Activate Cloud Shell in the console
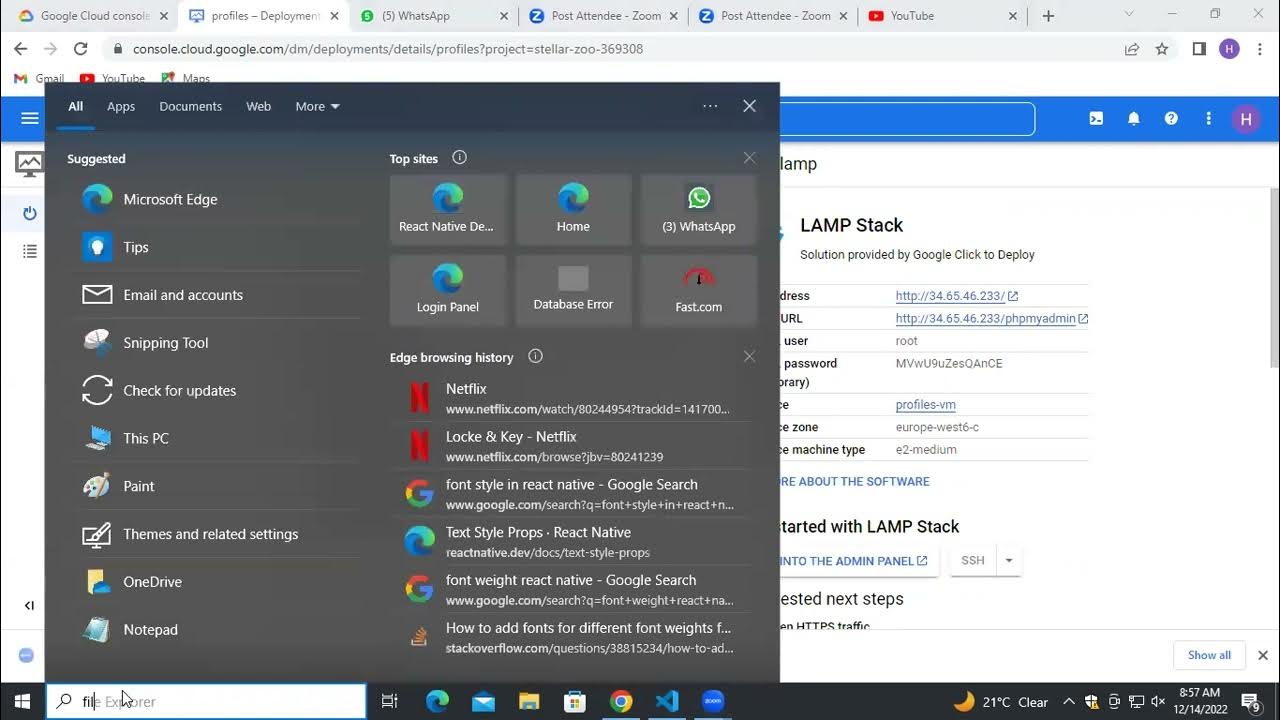Image resolution: width=1280 pixels, height=720 pixels. pyautogui.click(x=1096, y=118)
